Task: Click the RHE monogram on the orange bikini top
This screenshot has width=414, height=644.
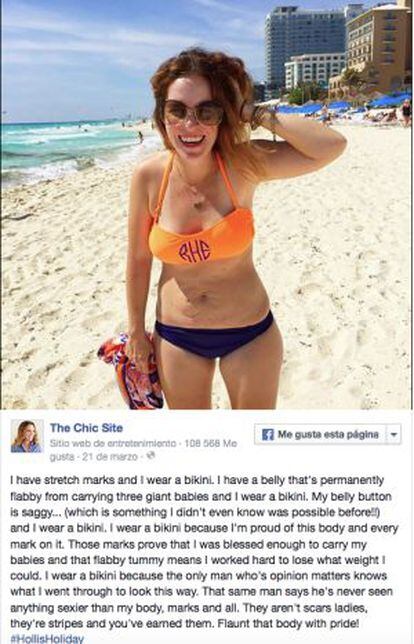Action: (194, 251)
